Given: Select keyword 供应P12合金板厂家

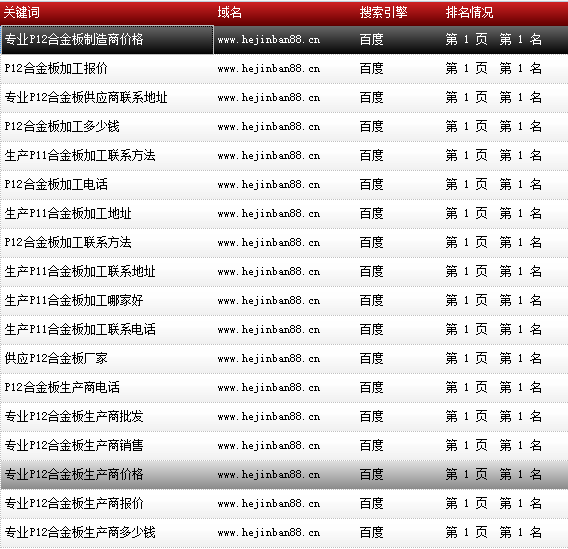Looking at the screenshot, I should 56,358.
